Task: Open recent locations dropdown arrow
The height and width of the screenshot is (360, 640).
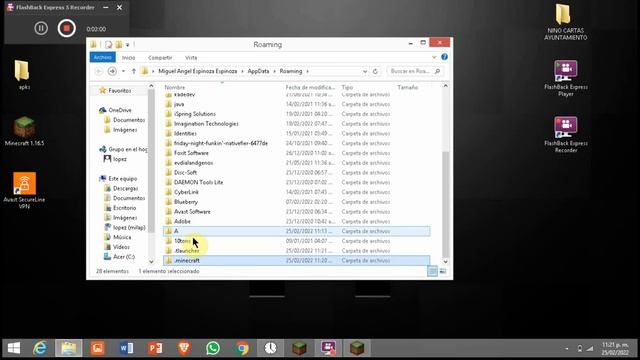Action: [x=123, y=71]
